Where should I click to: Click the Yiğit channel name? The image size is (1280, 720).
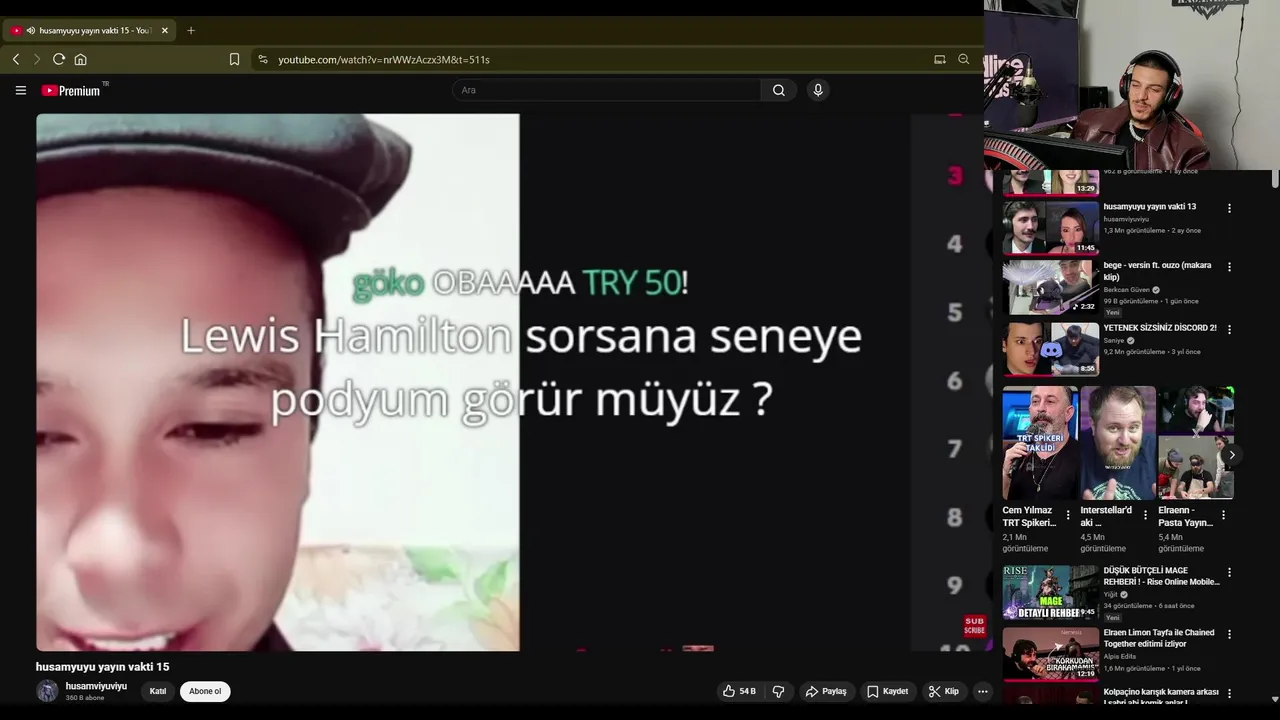point(1111,595)
